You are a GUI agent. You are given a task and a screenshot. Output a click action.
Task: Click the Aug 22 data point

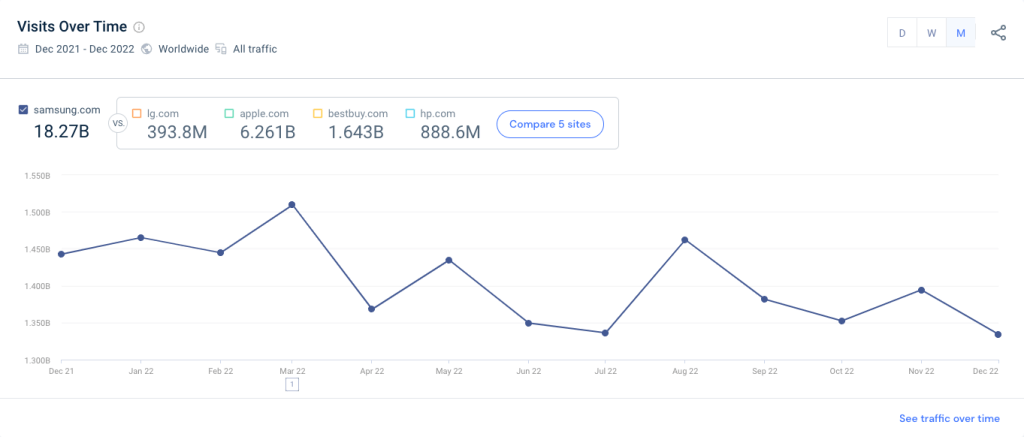pyautogui.click(x=685, y=240)
